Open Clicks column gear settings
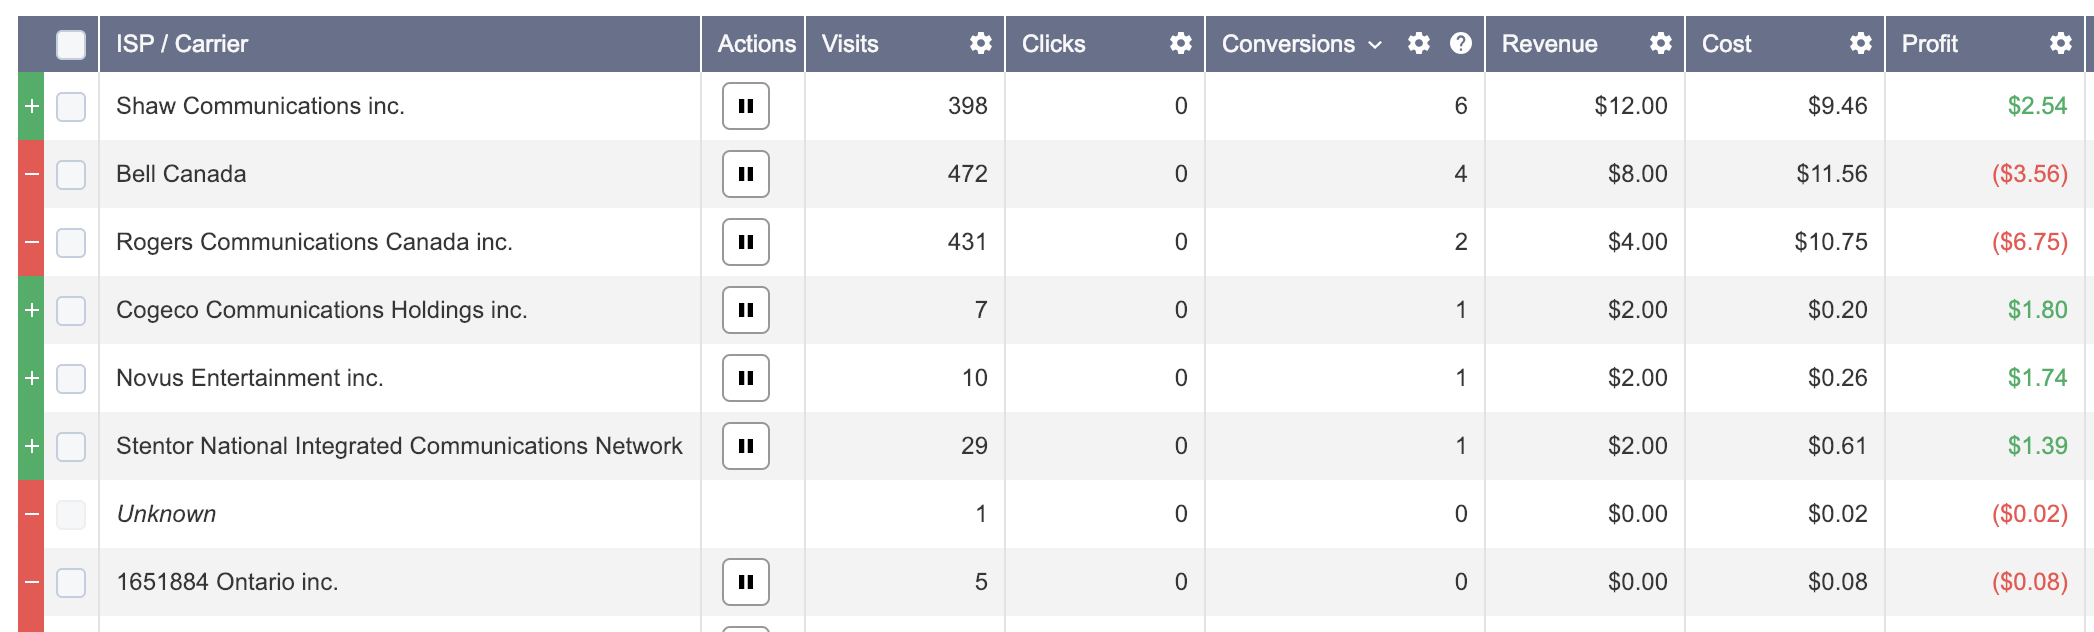 1181,43
